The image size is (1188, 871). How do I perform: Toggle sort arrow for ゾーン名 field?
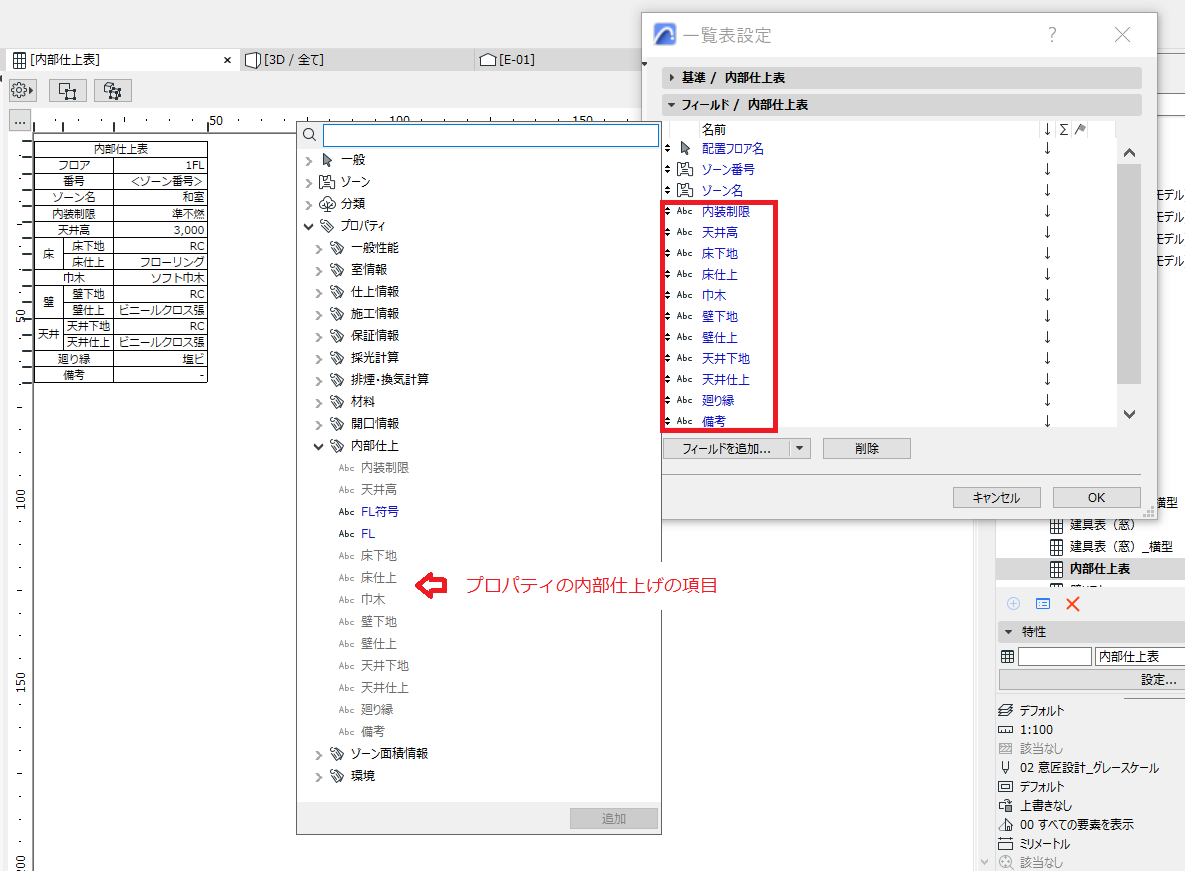[1047, 190]
